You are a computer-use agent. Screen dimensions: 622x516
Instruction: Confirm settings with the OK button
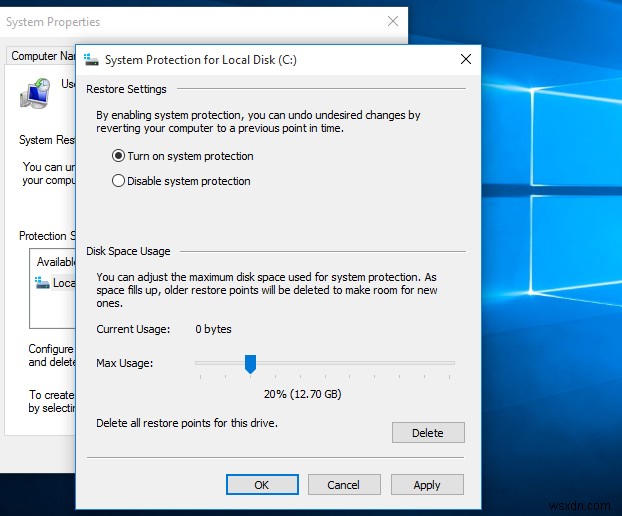[x=262, y=485]
